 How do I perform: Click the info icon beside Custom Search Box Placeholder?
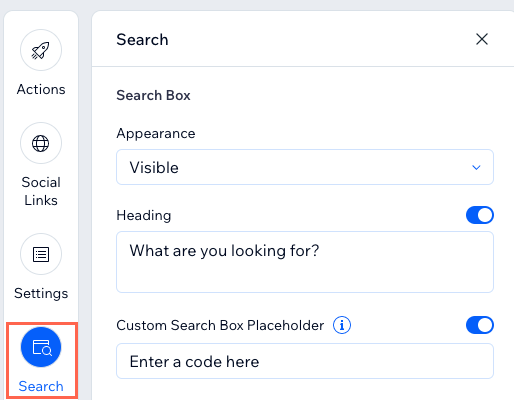pos(342,325)
